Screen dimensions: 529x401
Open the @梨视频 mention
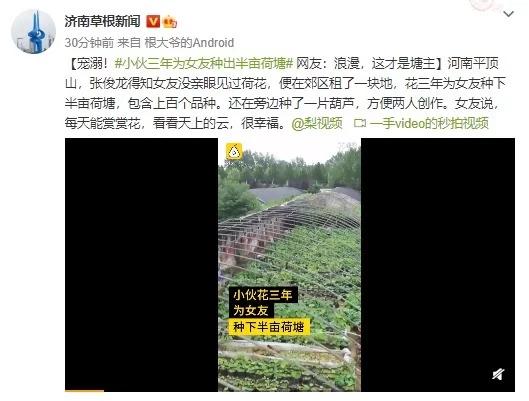(x=317, y=123)
